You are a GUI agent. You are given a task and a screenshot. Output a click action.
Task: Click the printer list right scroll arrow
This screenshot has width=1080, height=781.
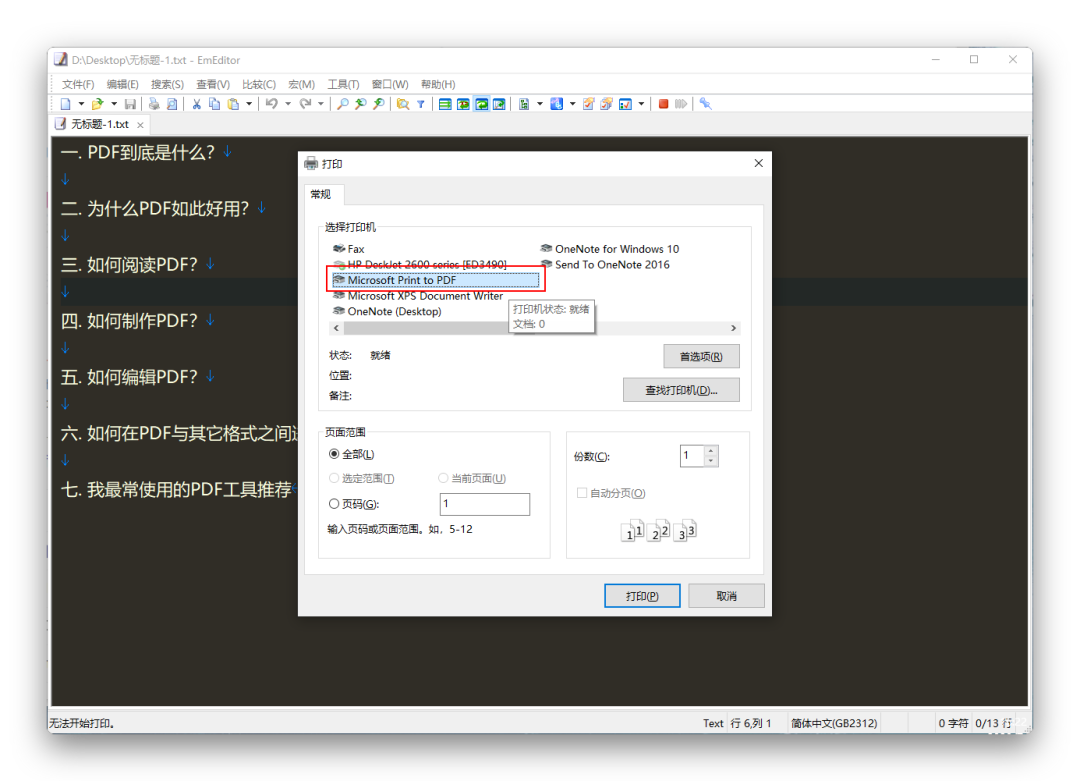click(x=734, y=328)
